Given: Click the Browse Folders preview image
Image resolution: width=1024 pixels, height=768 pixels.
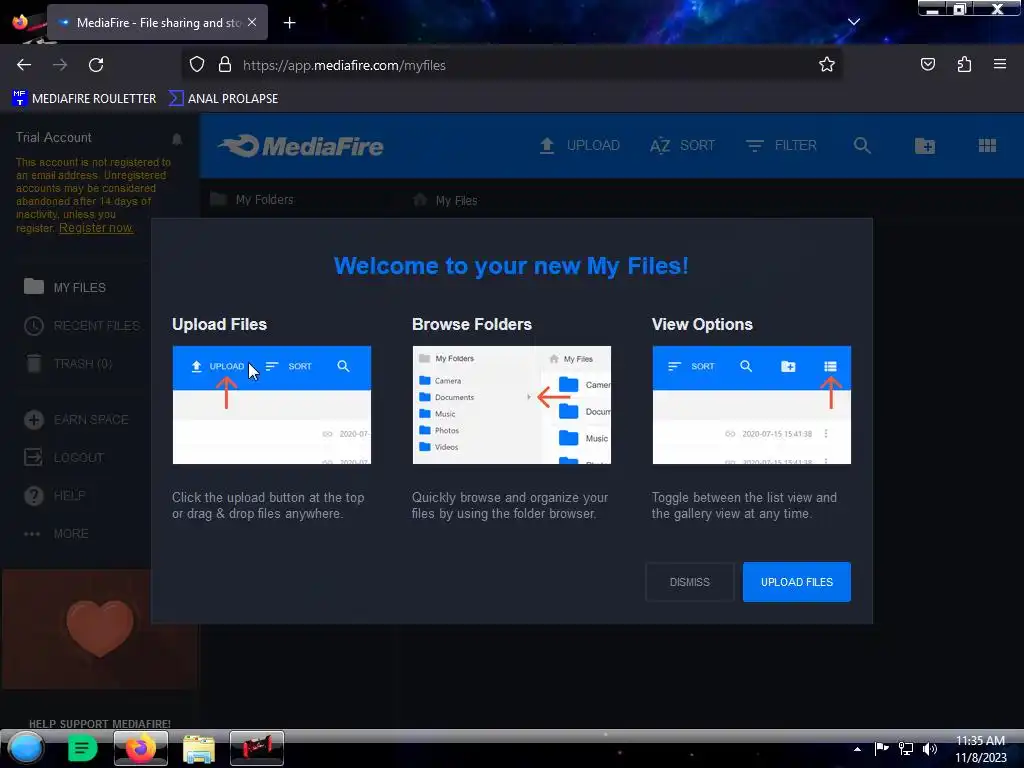Looking at the screenshot, I should [x=512, y=405].
